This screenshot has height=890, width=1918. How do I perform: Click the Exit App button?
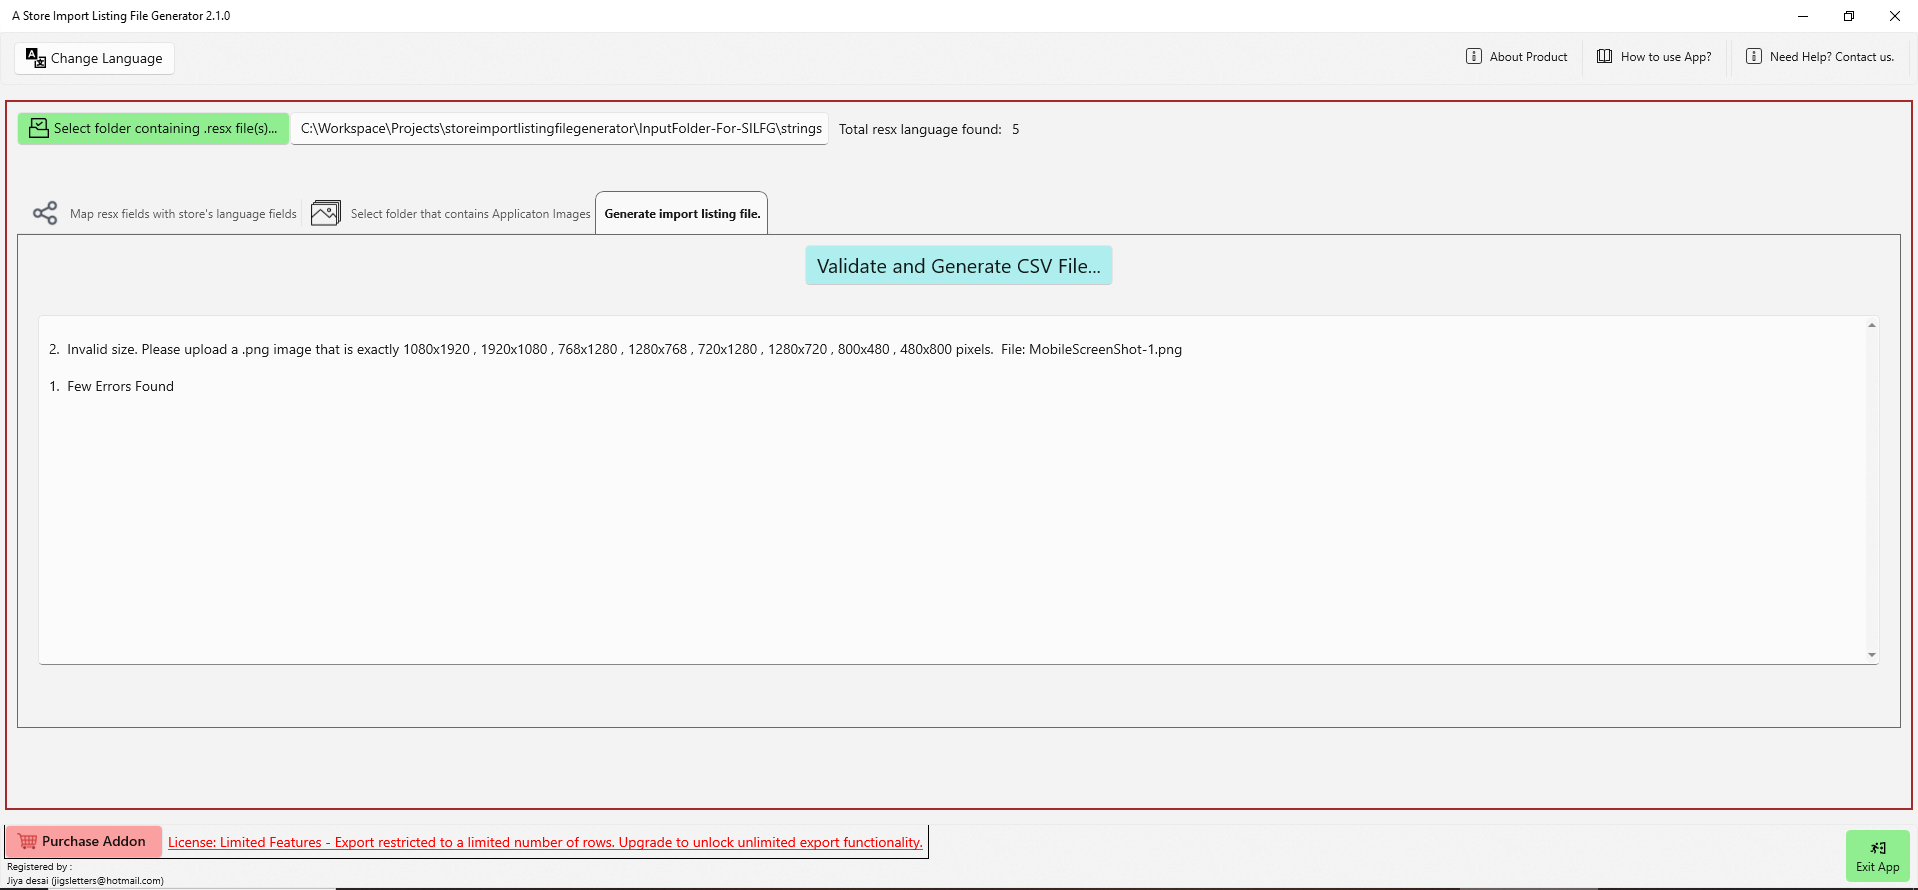1878,856
